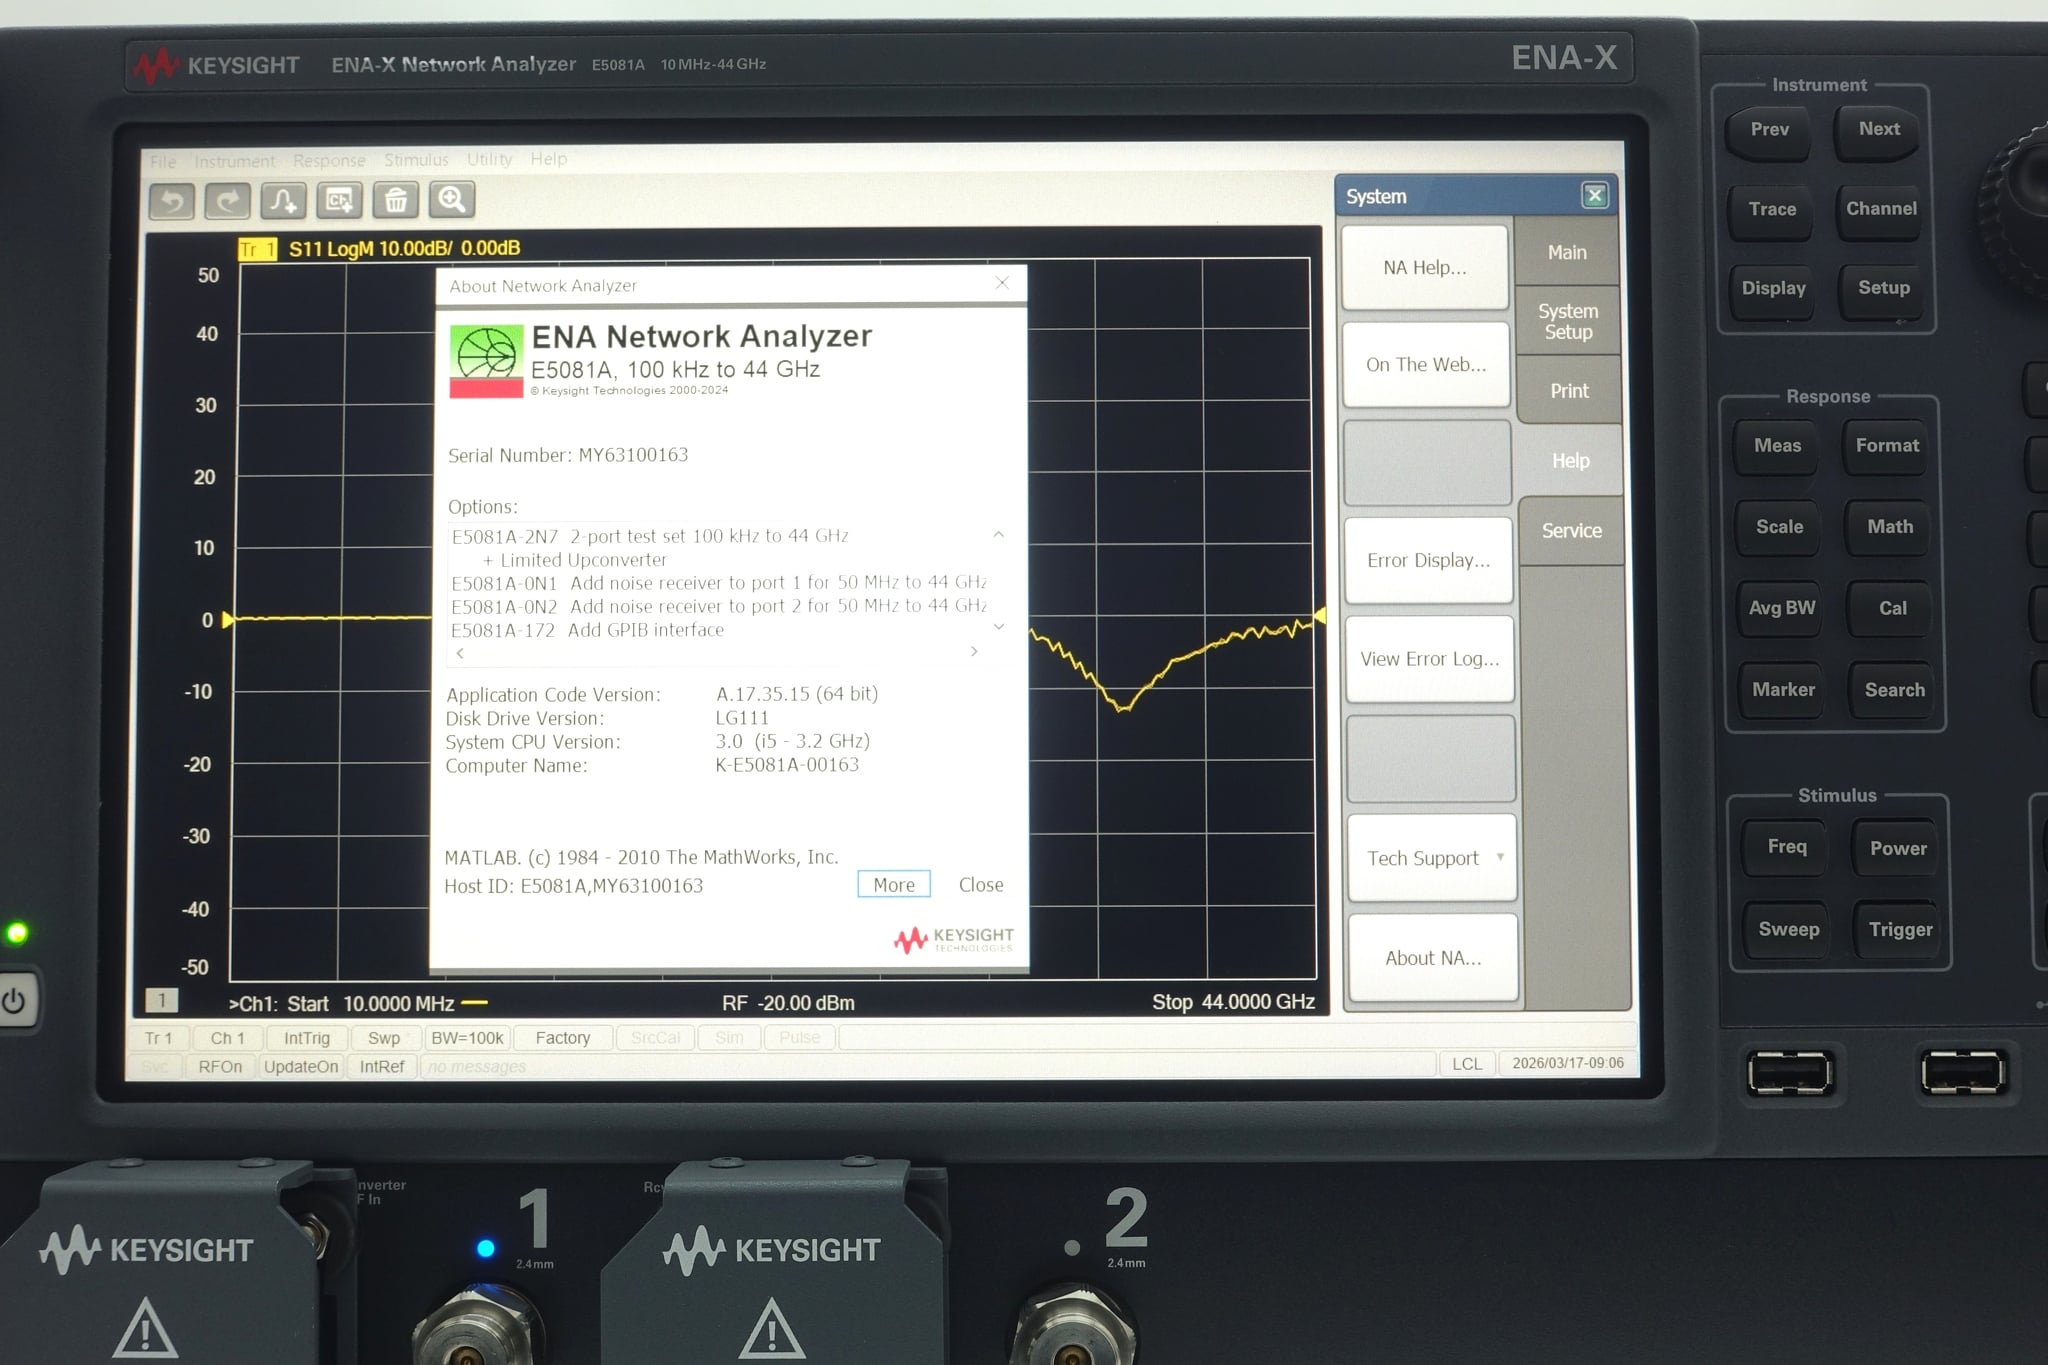Viewport: 2048px width, 1365px height.
Task: Click the Undo toolbar icon
Action: point(172,201)
